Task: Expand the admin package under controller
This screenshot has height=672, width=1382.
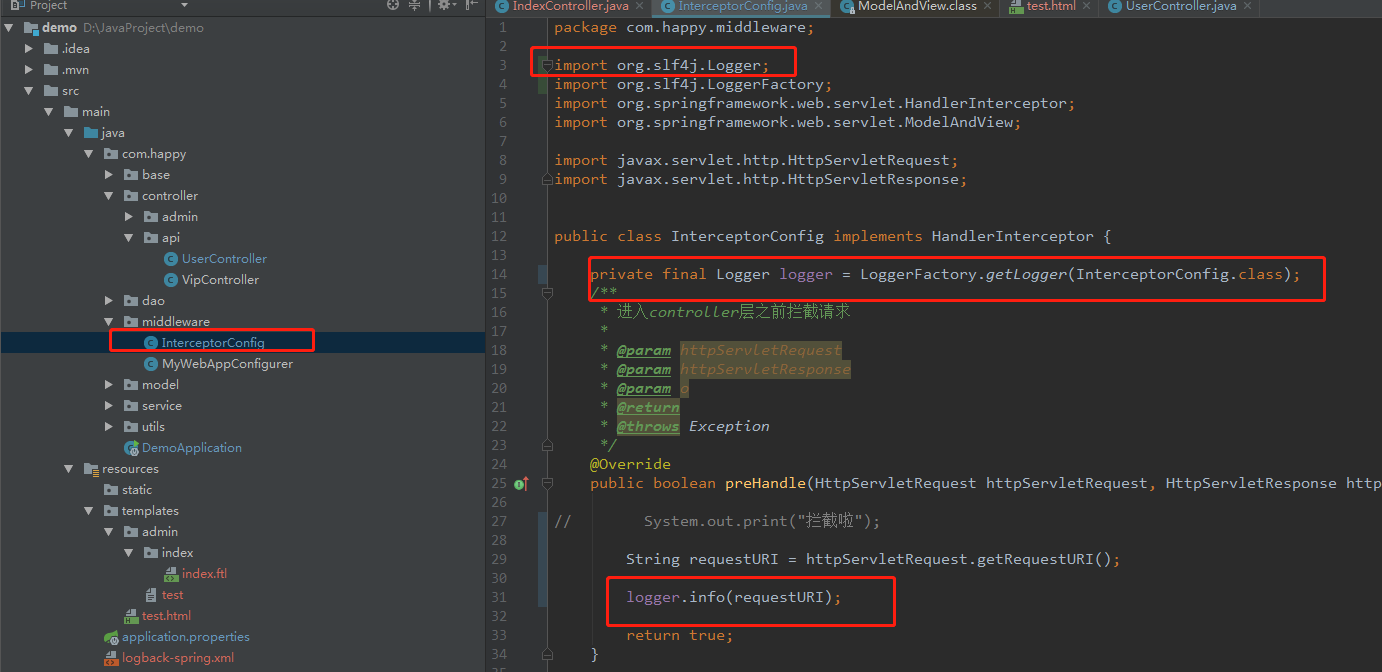Action: (x=129, y=217)
